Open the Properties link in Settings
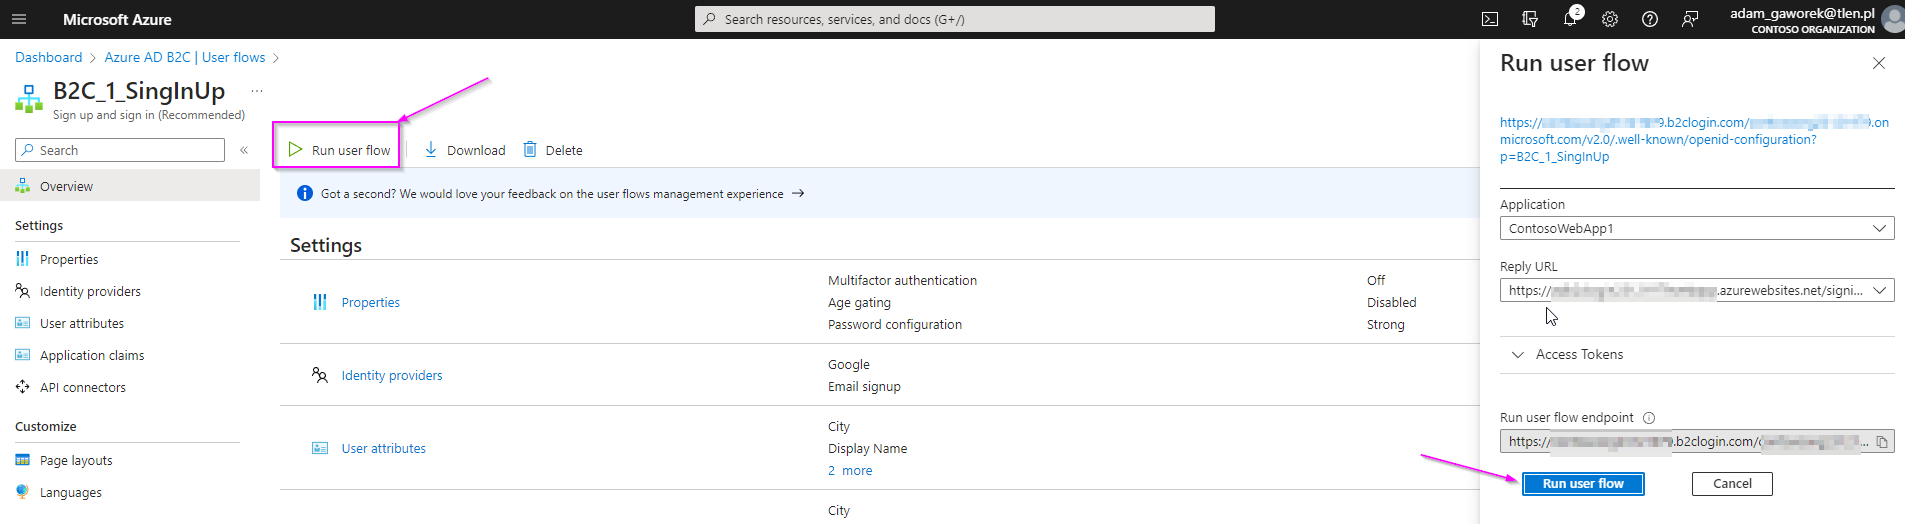This screenshot has height=524, width=1905. (x=370, y=302)
